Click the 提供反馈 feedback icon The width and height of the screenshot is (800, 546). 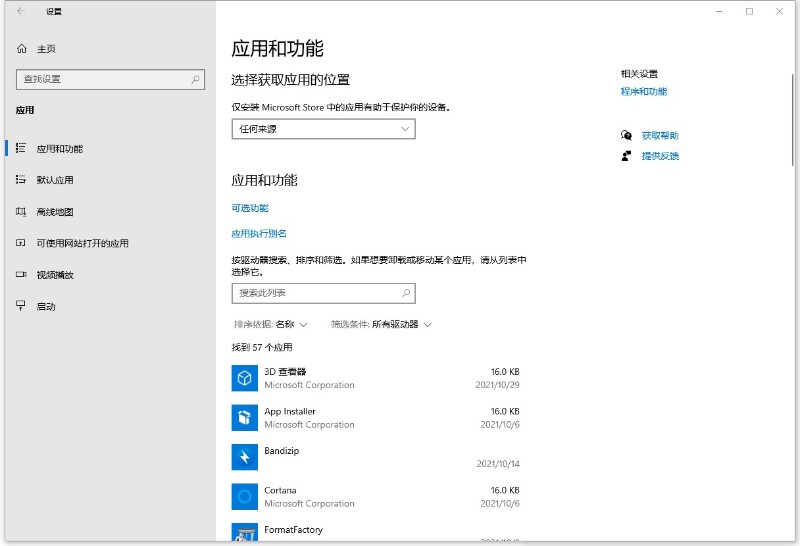626,156
